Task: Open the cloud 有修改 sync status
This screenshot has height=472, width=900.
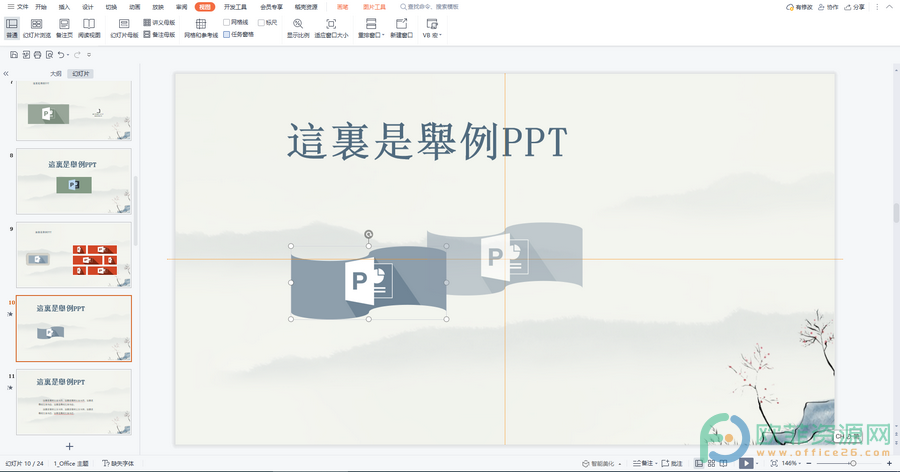Action: tap(799, 7)
